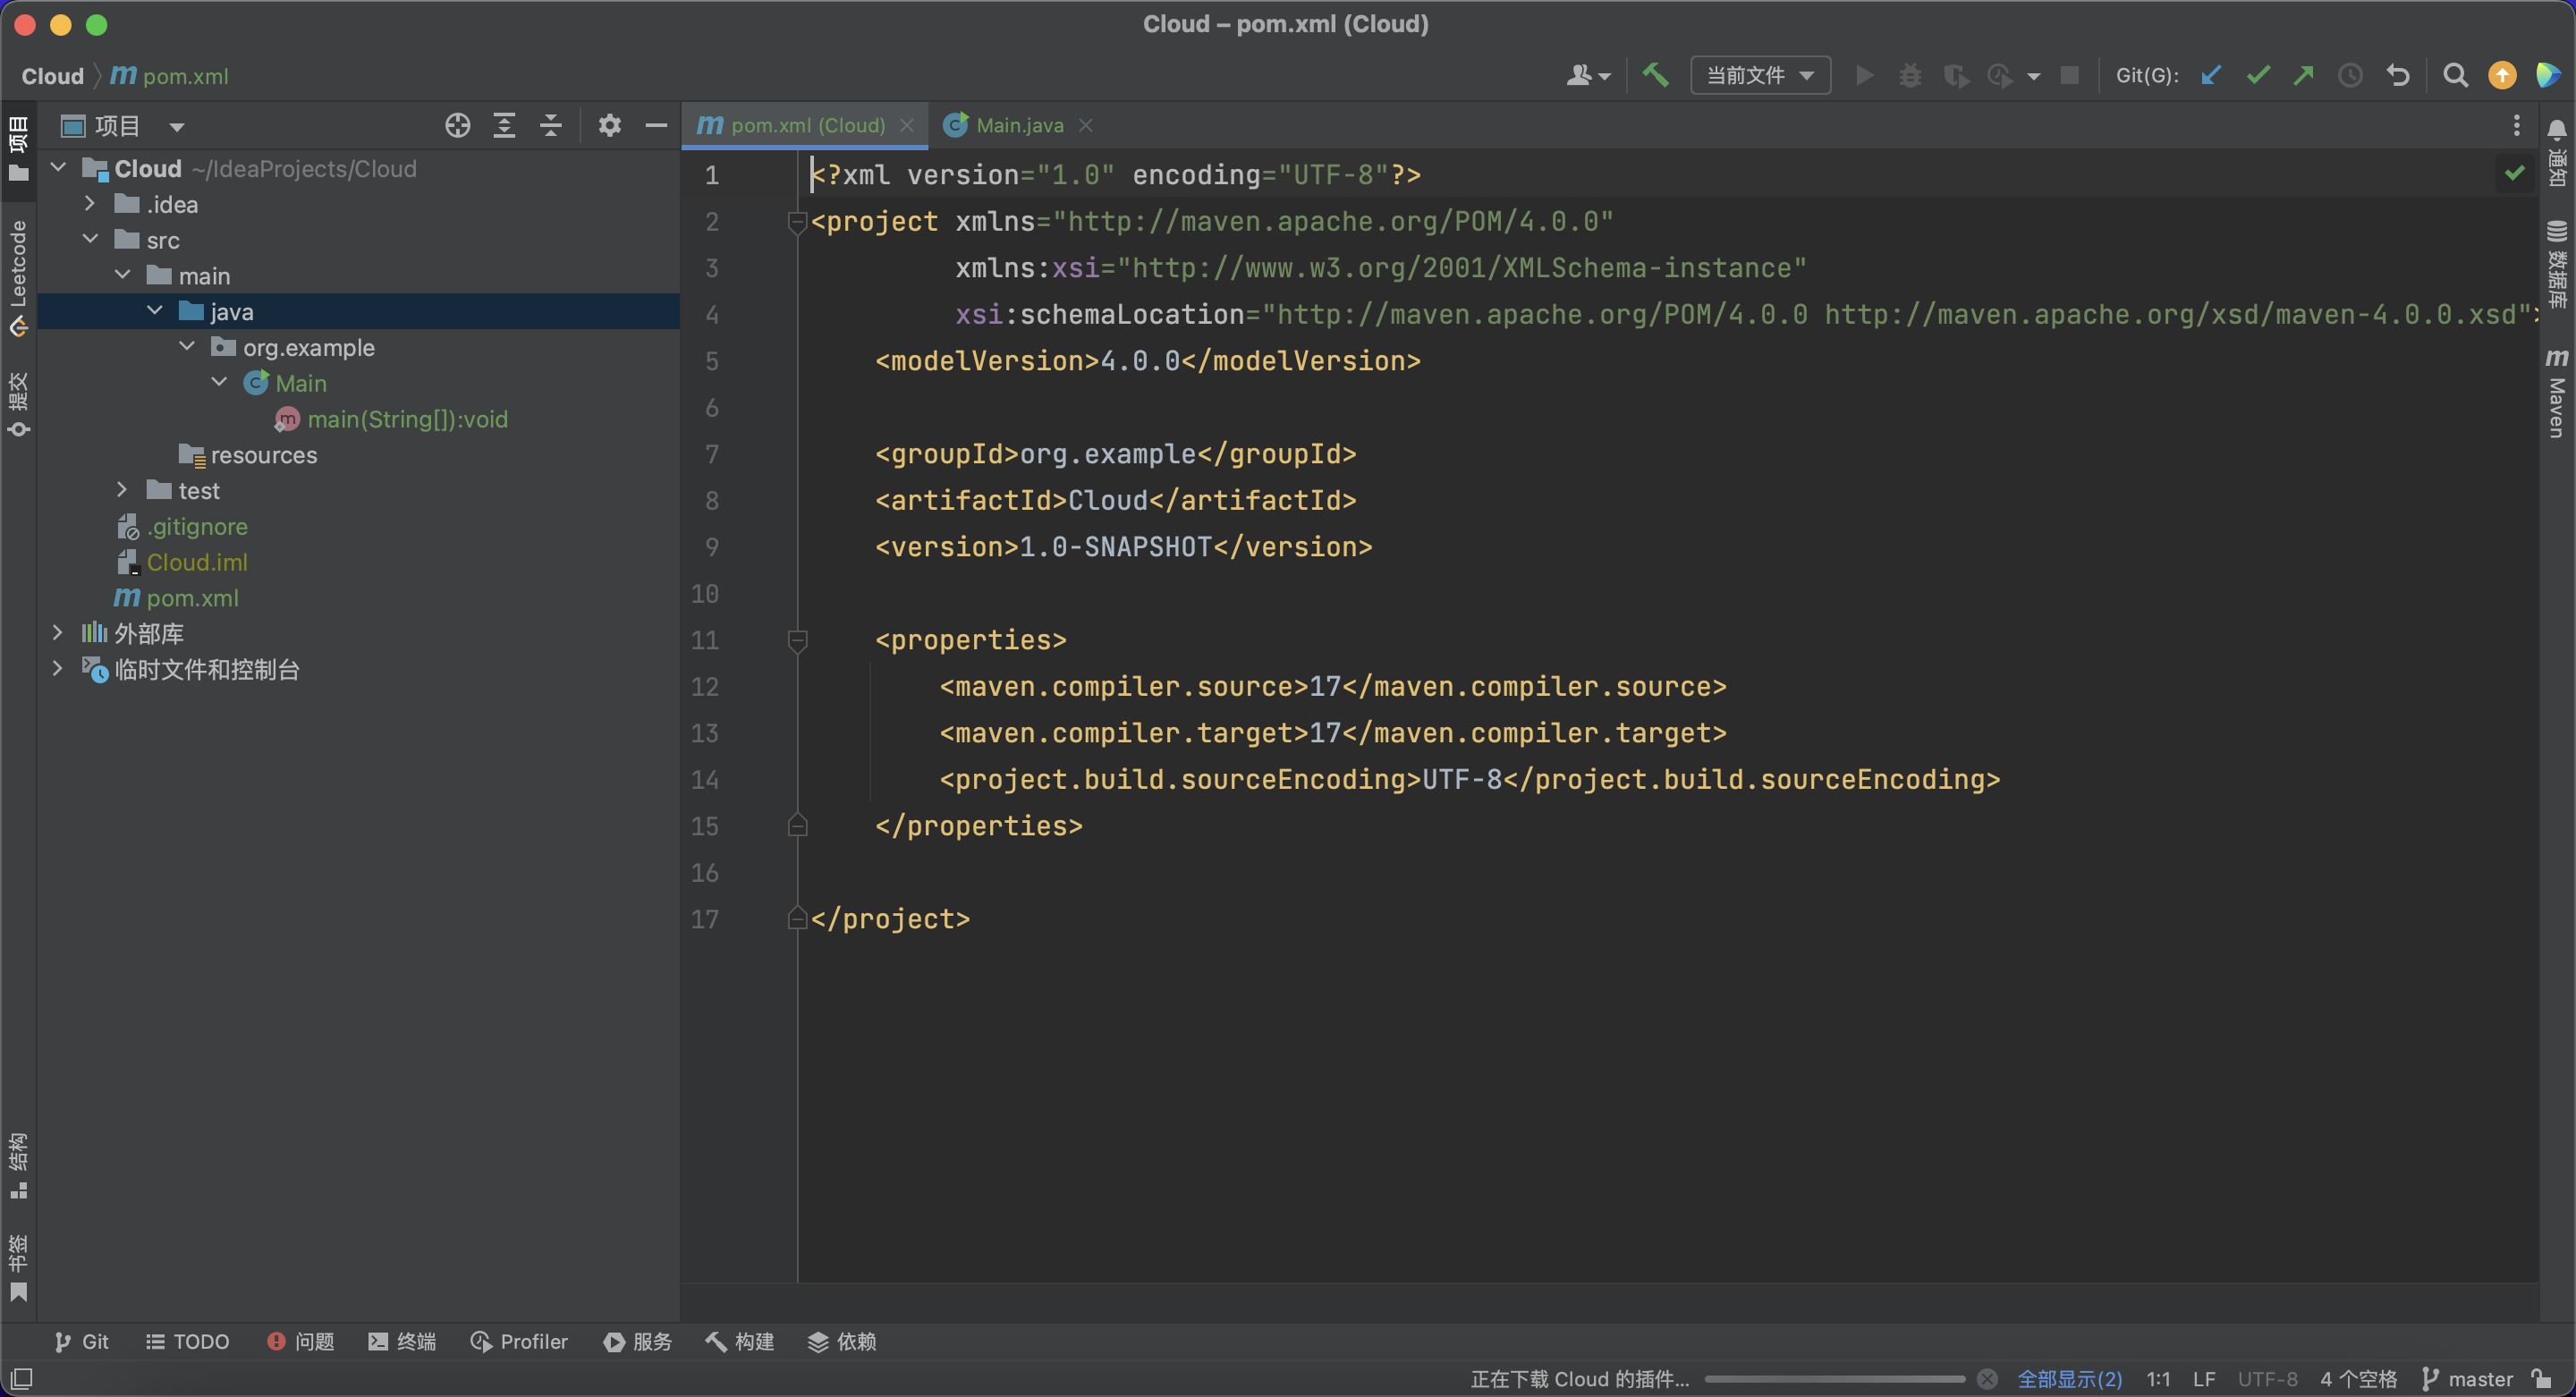2576x1397 pixels.
Task: Open the user account icon dropdown
Action: tap(1588, 75)
